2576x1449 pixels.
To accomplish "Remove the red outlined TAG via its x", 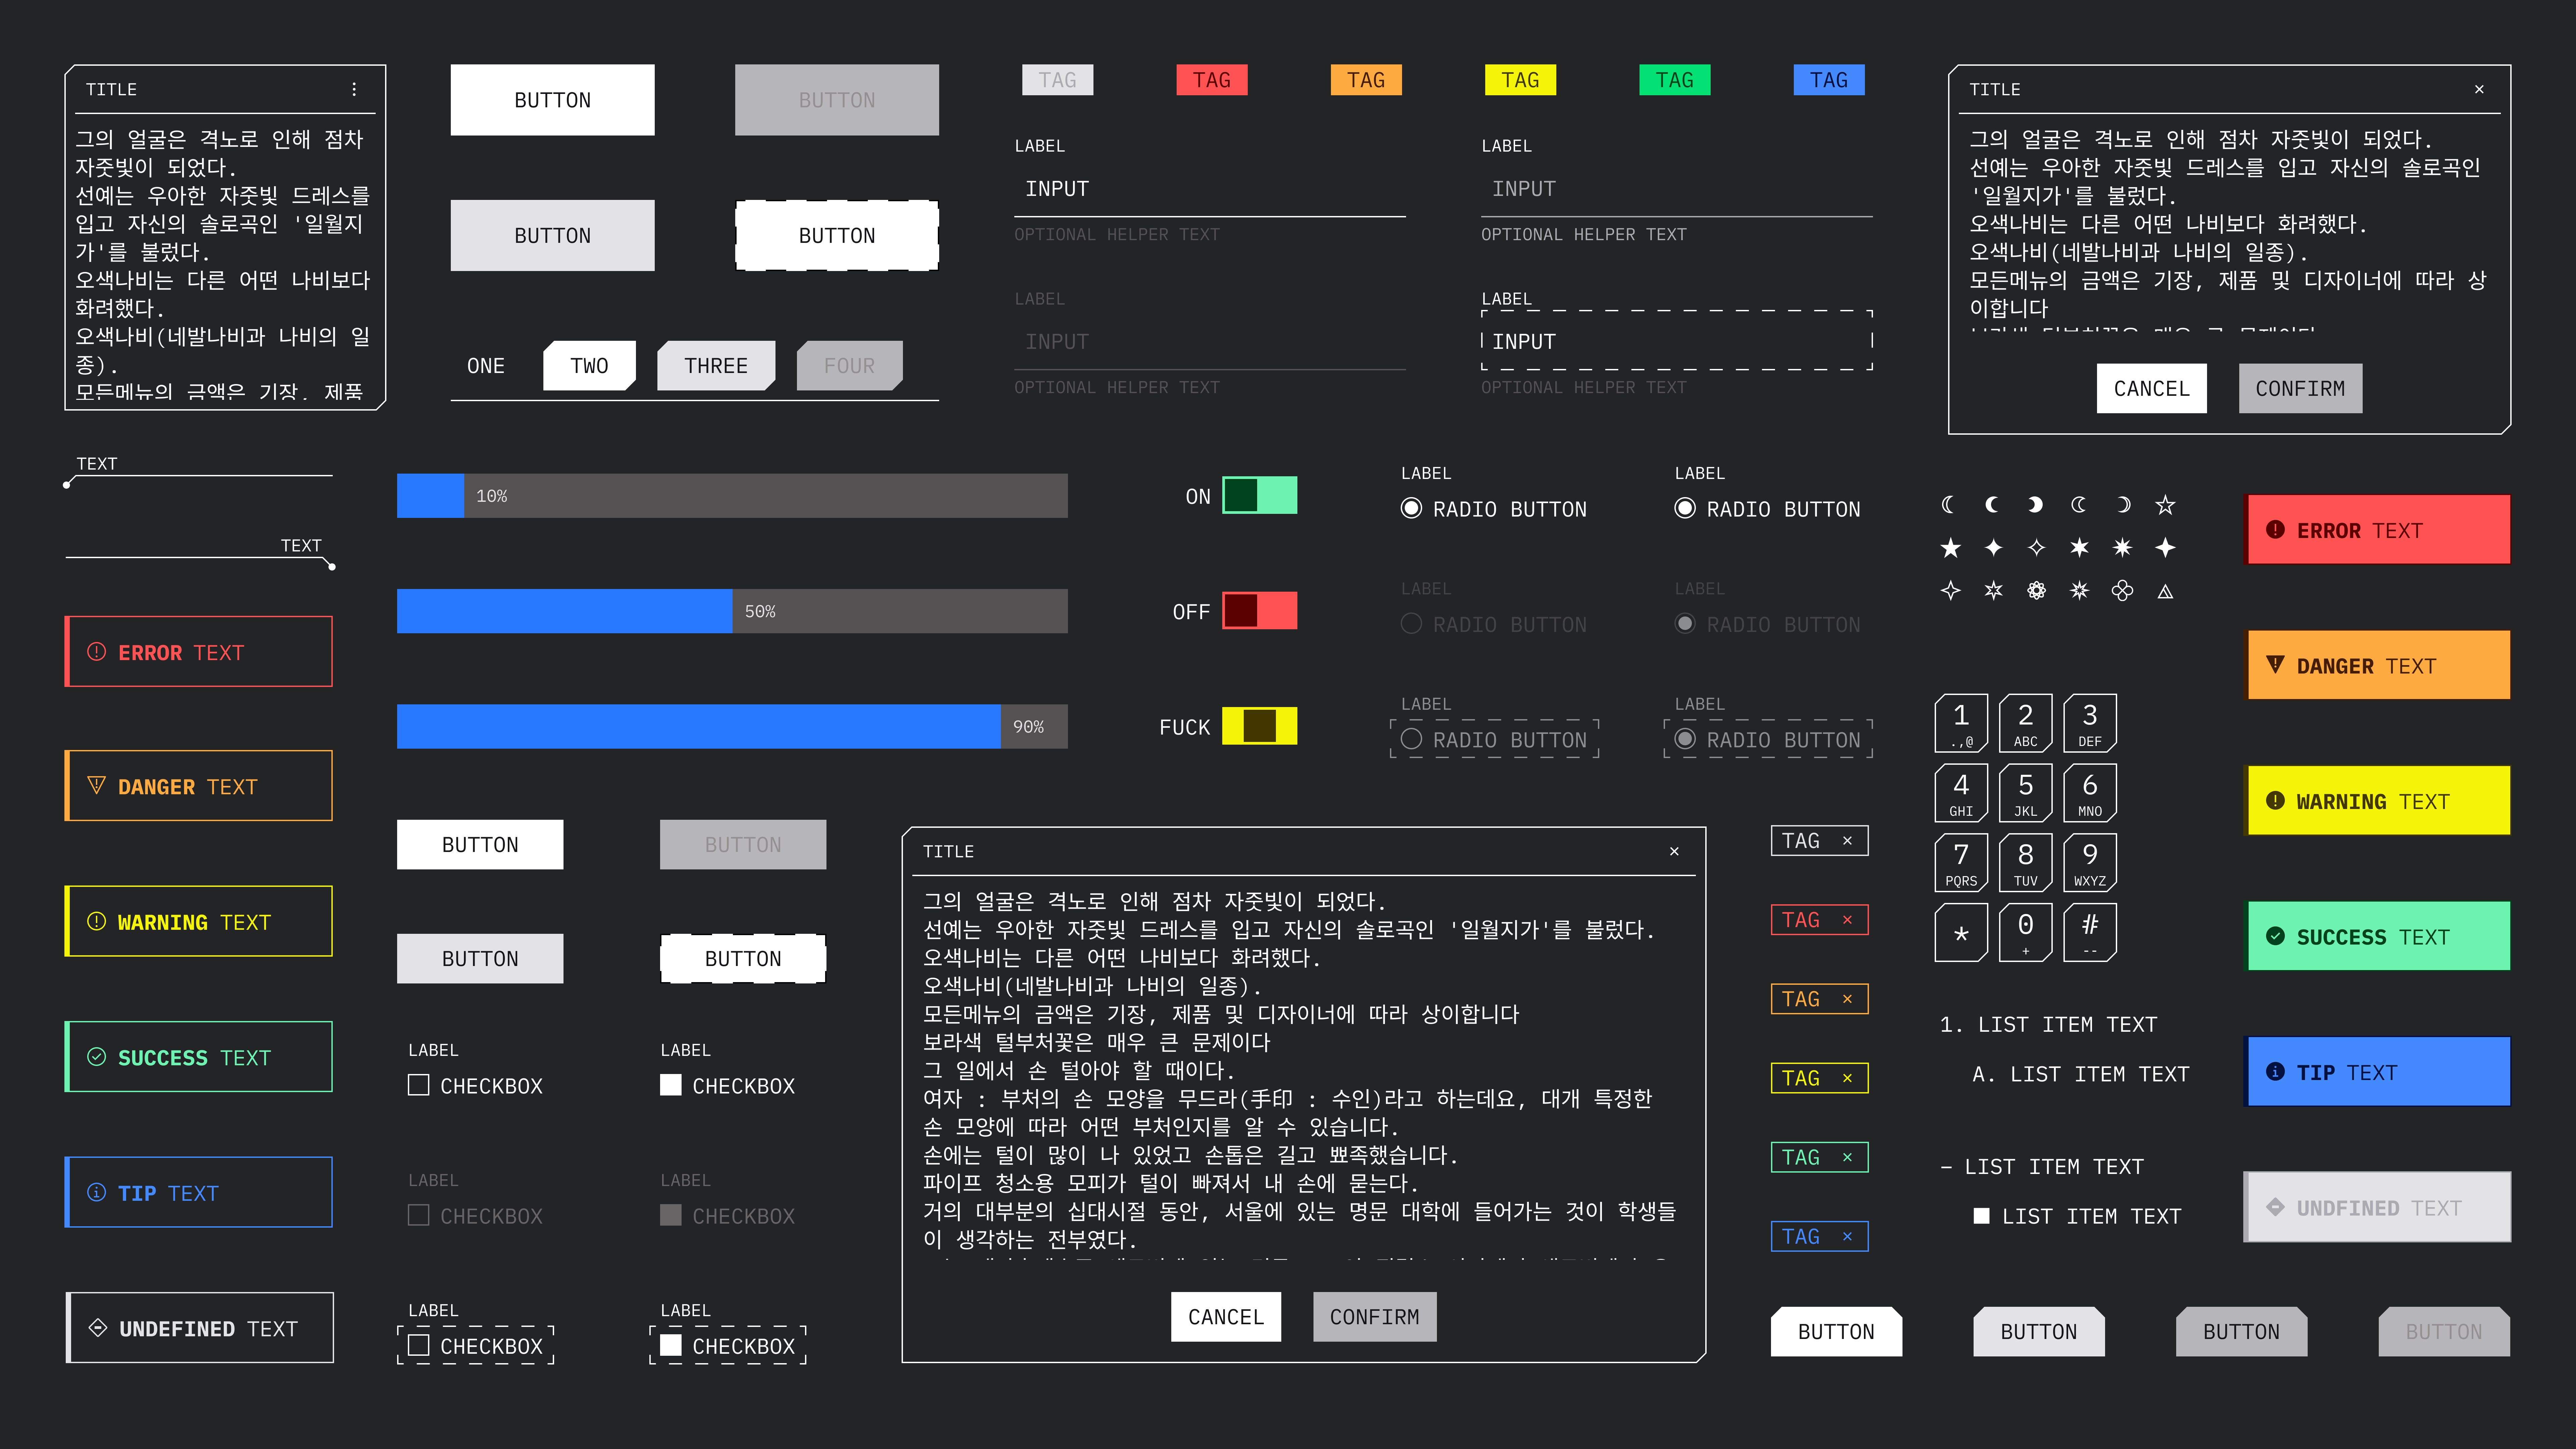I will pyautogui.click(x=1847, y=920).
